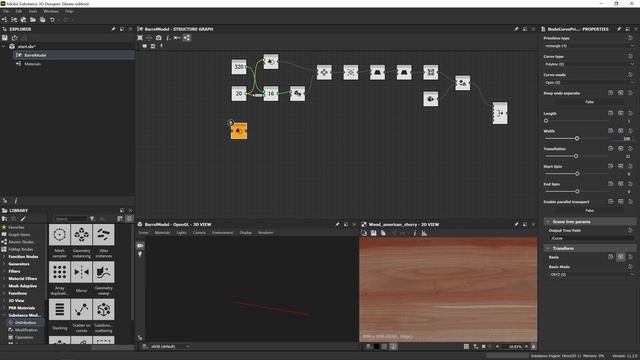
Task: Select the output node at graph end
Action: click(500, 113)
